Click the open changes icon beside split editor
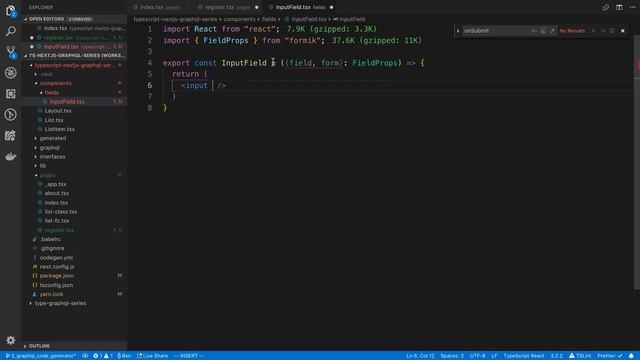 click(605, 7)
